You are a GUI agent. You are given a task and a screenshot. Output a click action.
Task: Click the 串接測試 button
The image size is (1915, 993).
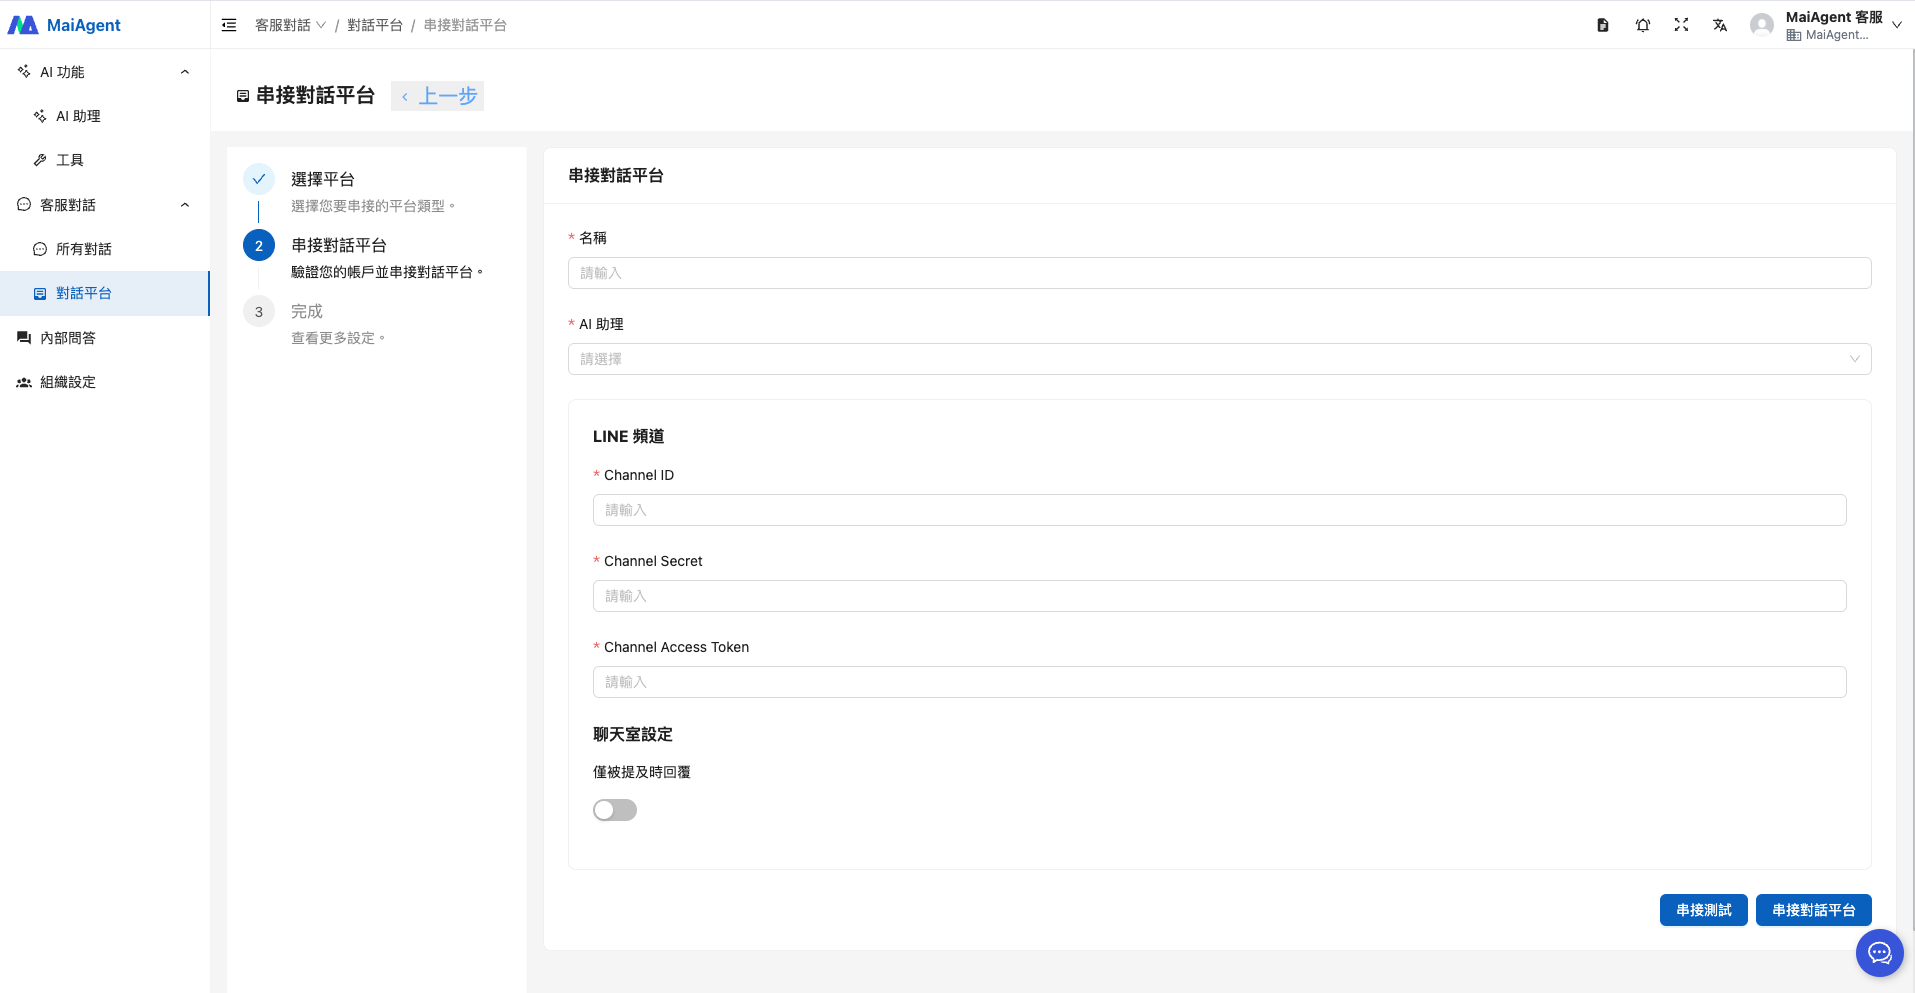tap(1703, 910)
